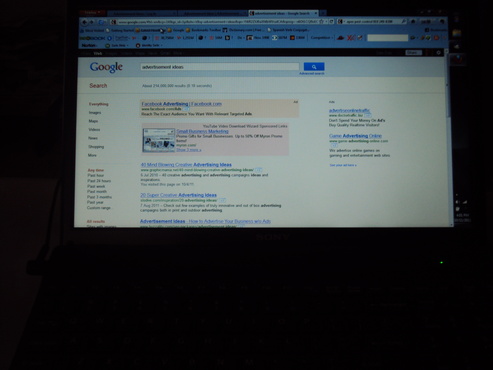The height and width of the screenshot is (370, 493).
Task: Switch to the second browser tab
Action: [x=213, y=14]
